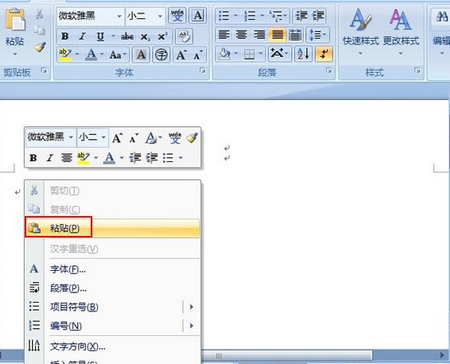The image size is (450, 364).
Task: Click the Numbering list icon in ribbon
Action: [x=249, y=16]
